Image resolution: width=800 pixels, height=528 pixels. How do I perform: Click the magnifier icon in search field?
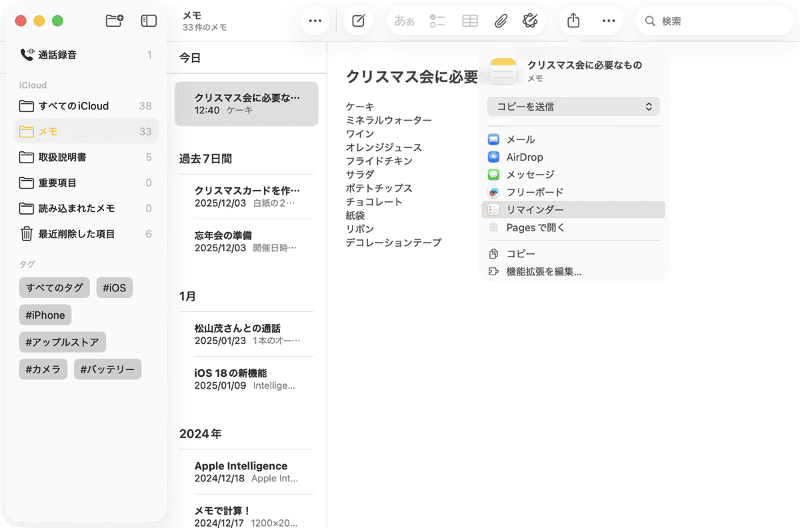tap(649, 21)
